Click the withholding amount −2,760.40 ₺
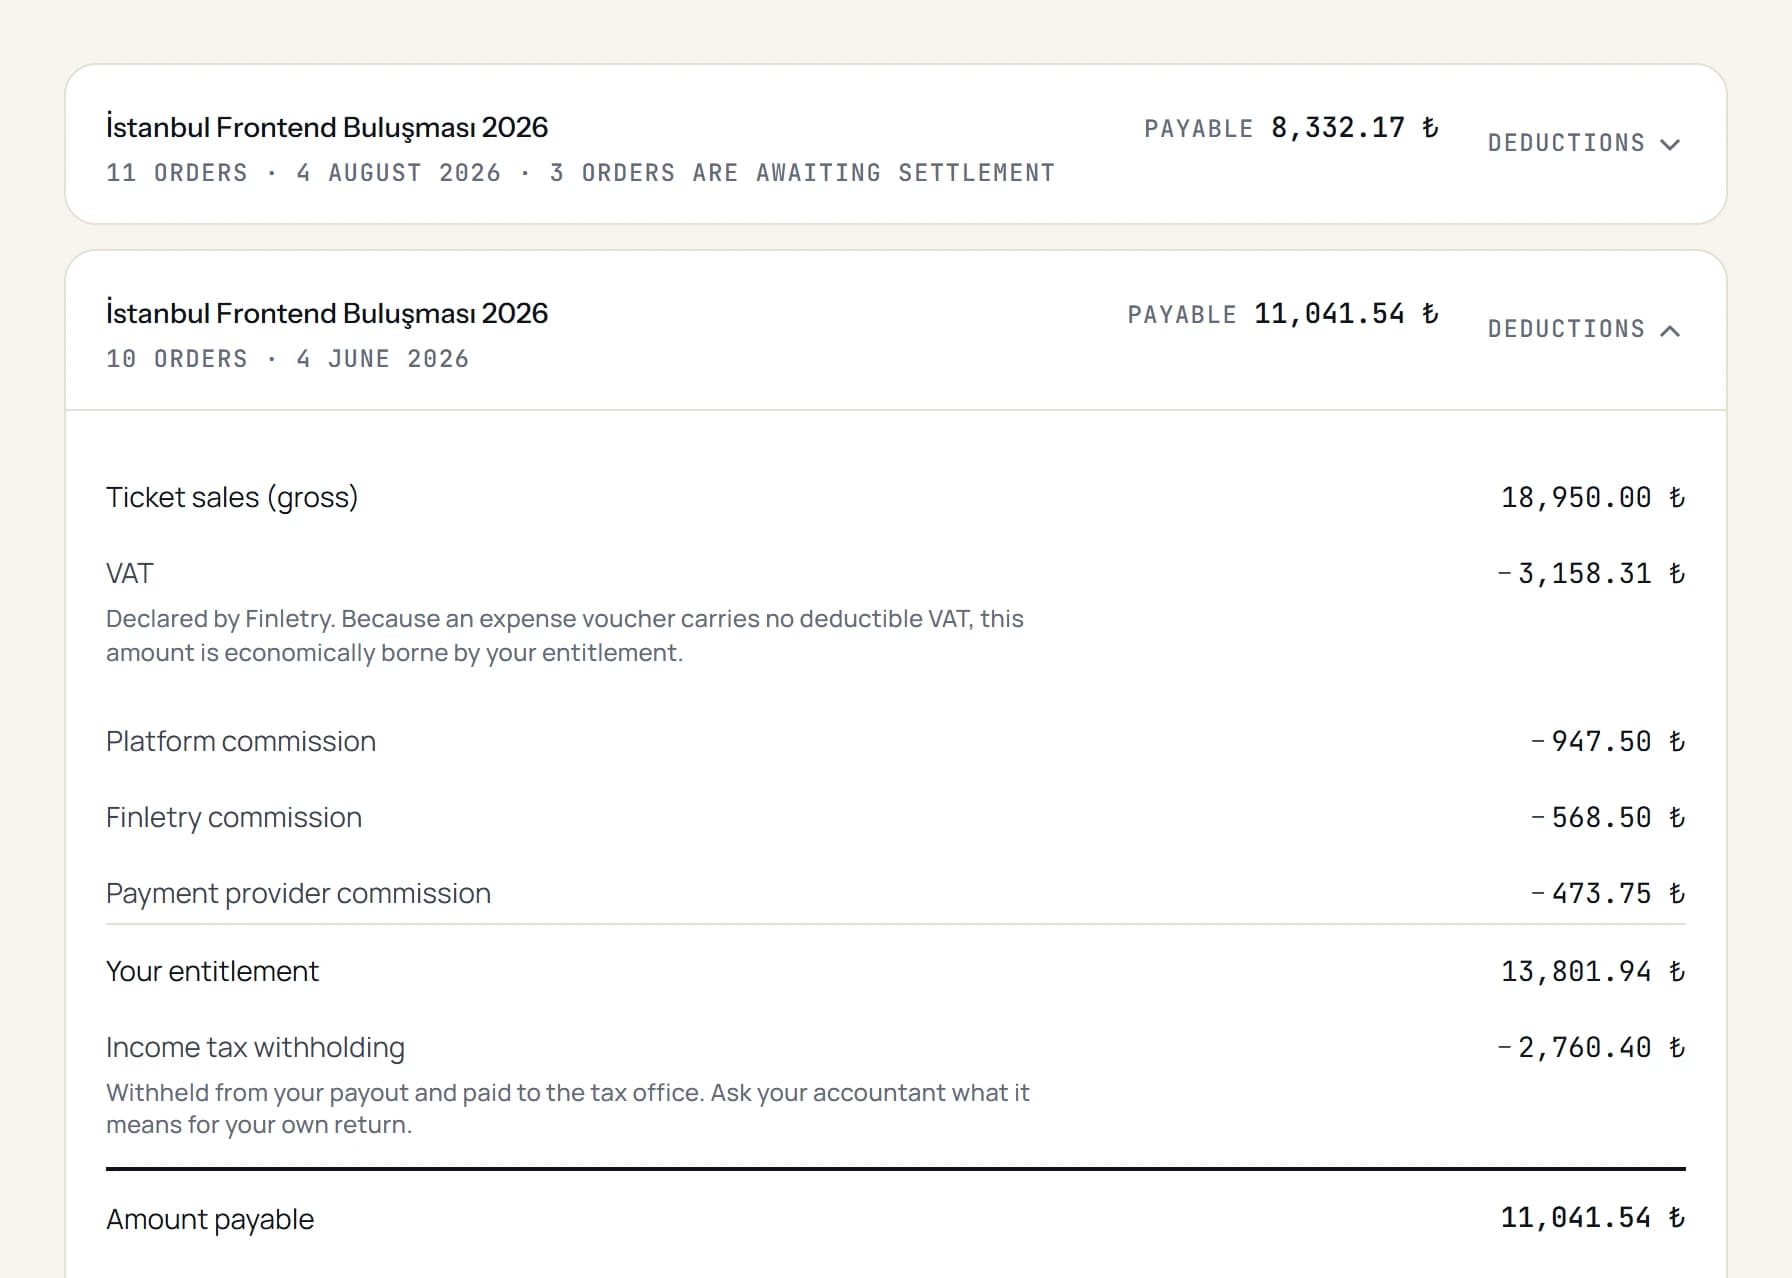Image resolution: width=1792 pixels, height=1278 pixels. pyautogui.click(x=1591, y=1048)
